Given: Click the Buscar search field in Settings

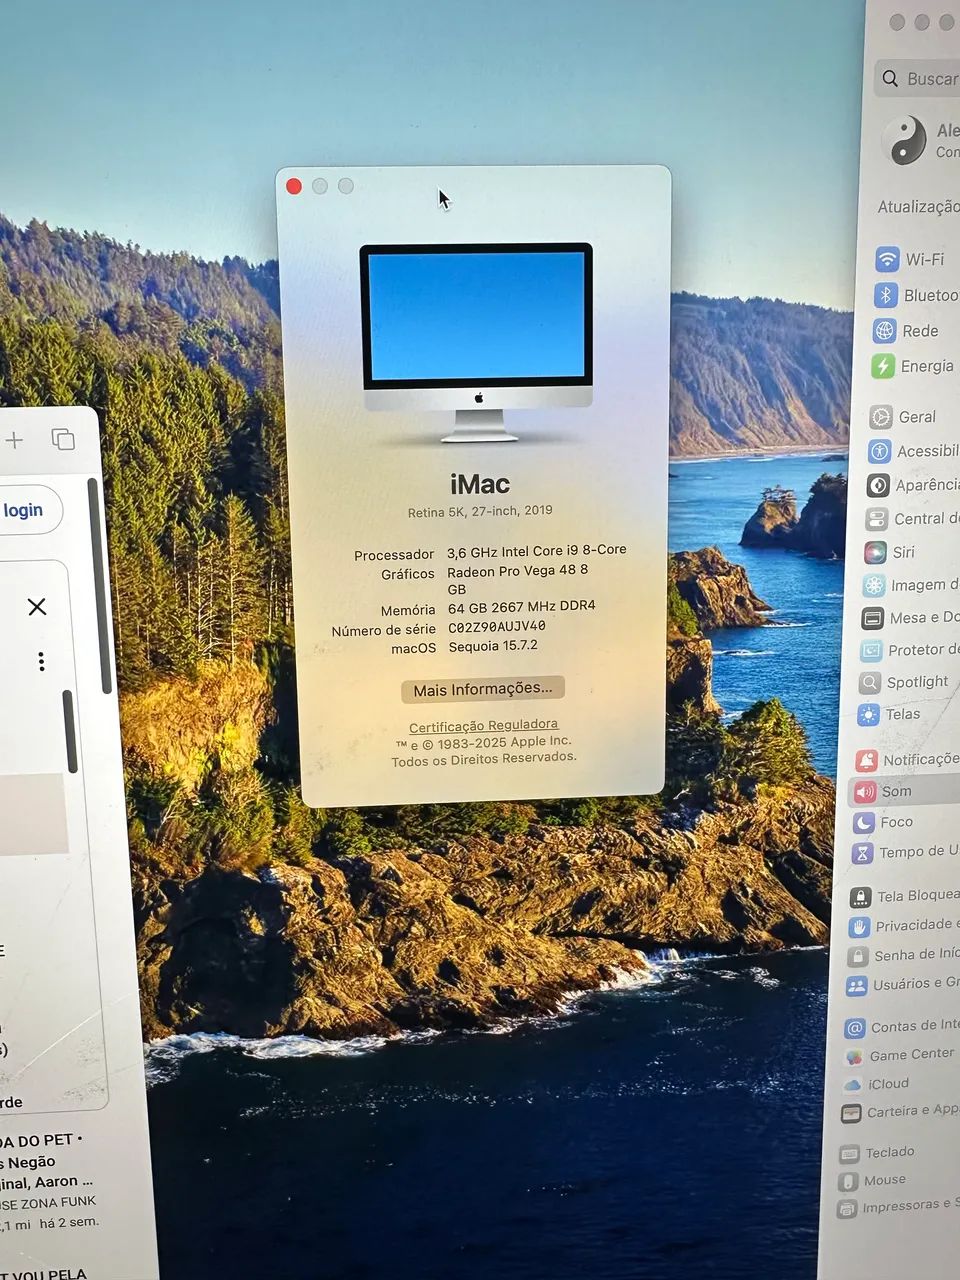Looking at the screenshot, I should click(919, 78).
